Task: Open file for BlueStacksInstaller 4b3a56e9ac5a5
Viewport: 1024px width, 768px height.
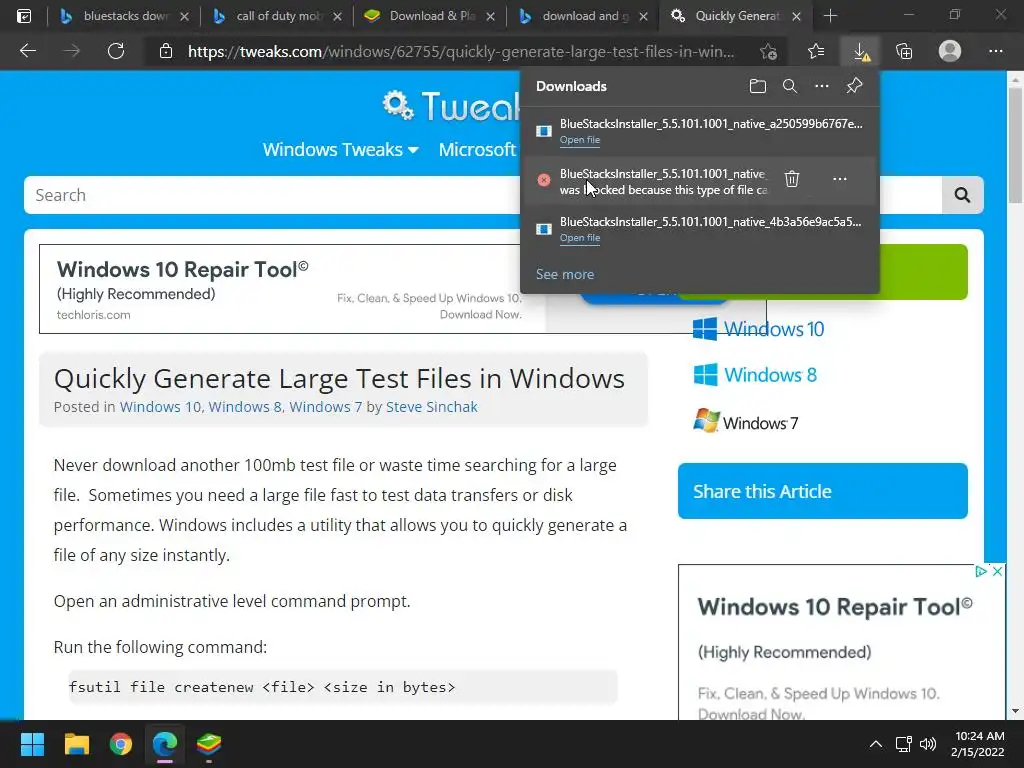Action: (580, 238)
